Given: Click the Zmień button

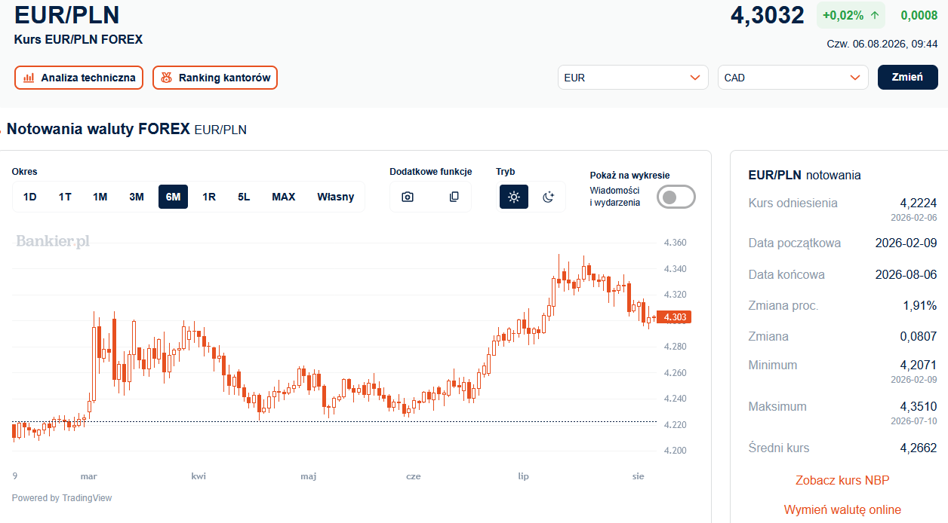Looking at the screenshot, I should (x=907, y=78).
